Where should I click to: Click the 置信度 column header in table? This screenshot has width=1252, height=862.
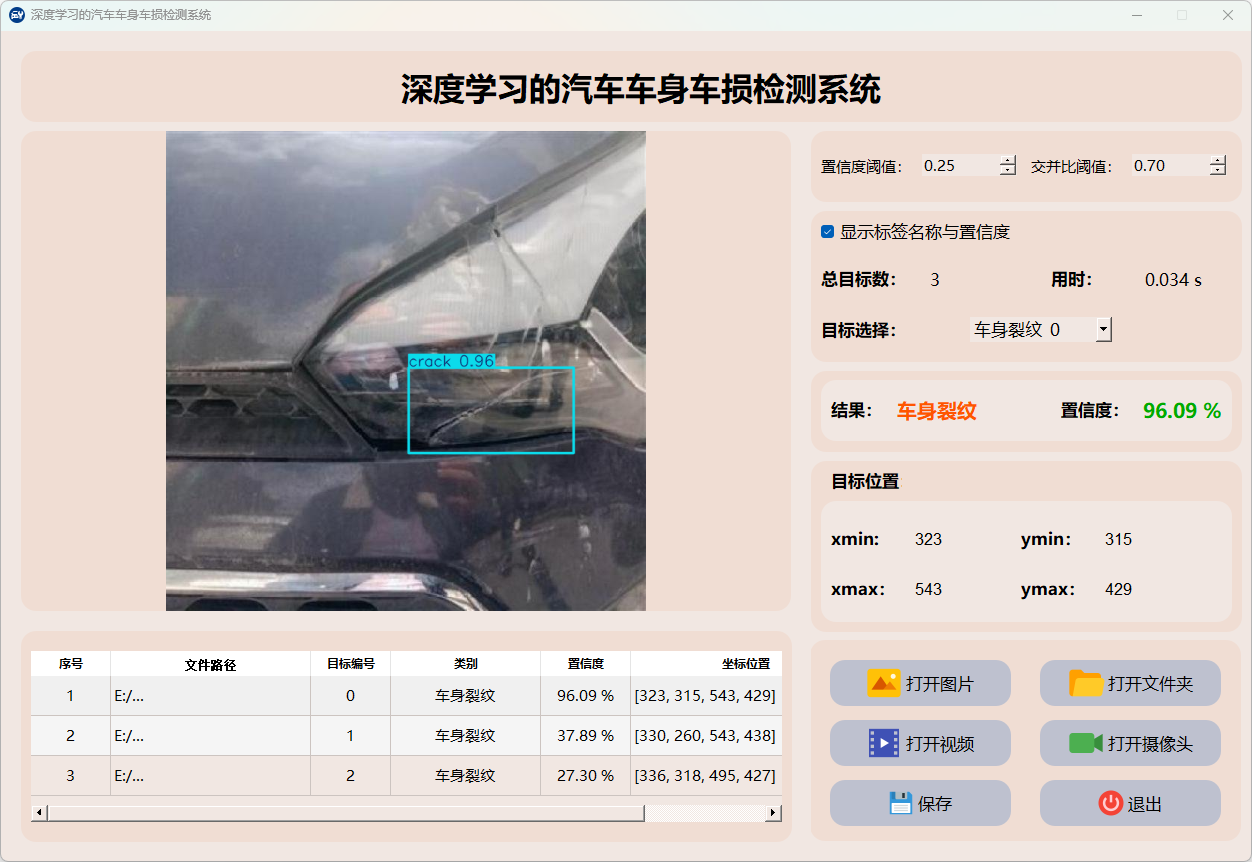pyautogui.click(x=585, y=664)
